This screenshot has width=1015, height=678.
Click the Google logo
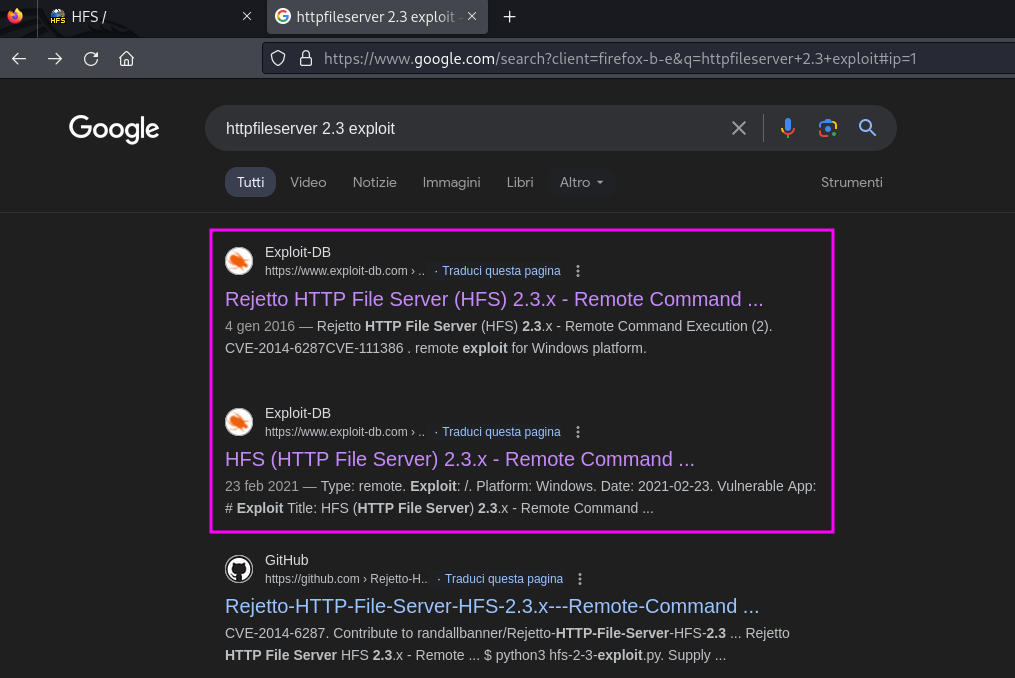tap(114, 129)
